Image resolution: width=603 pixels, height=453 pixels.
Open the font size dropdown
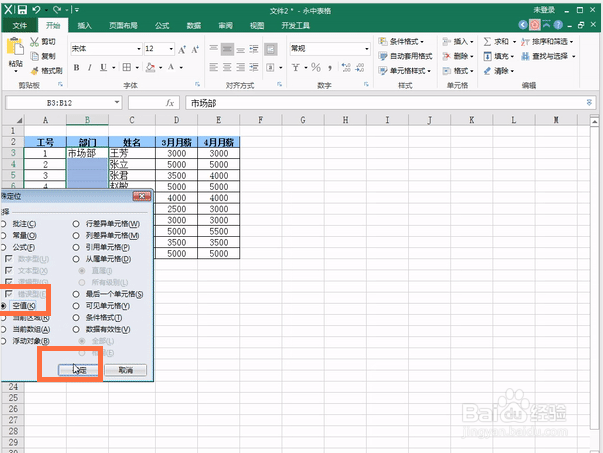coord(171,49)
